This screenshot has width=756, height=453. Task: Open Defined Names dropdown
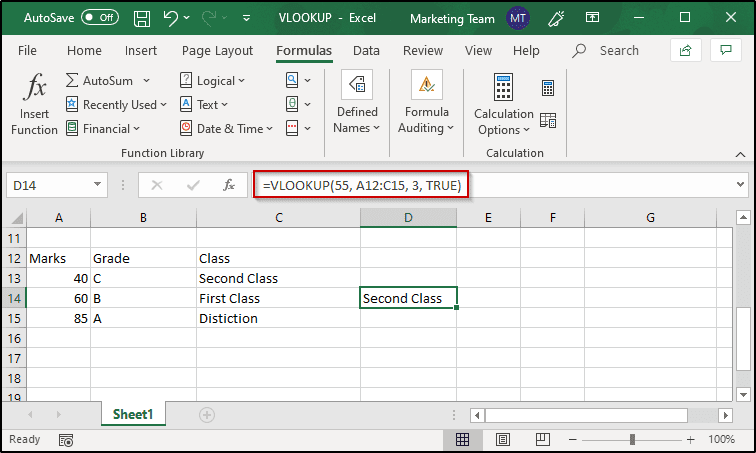coord(357,103)
